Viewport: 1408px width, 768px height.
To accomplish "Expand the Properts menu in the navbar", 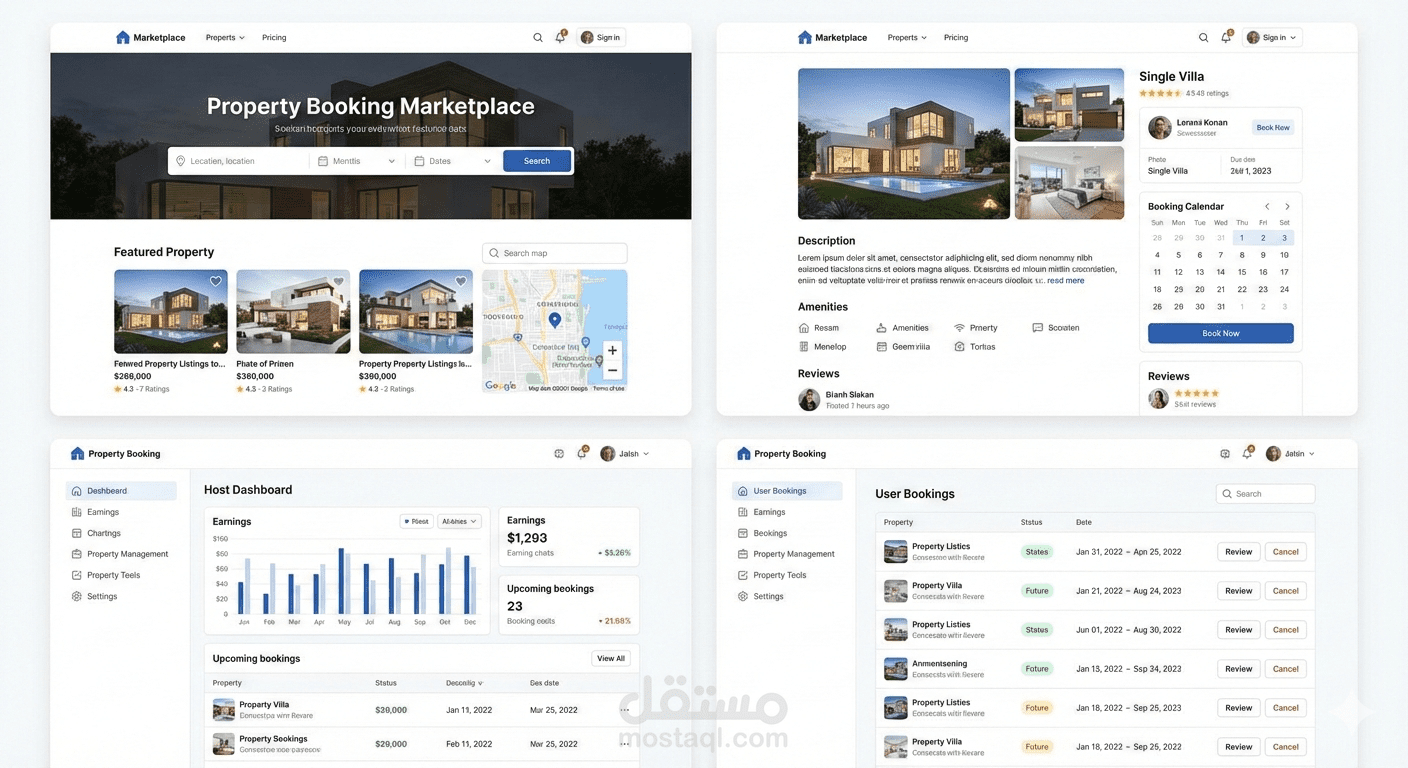I will [x=224, y=37].
